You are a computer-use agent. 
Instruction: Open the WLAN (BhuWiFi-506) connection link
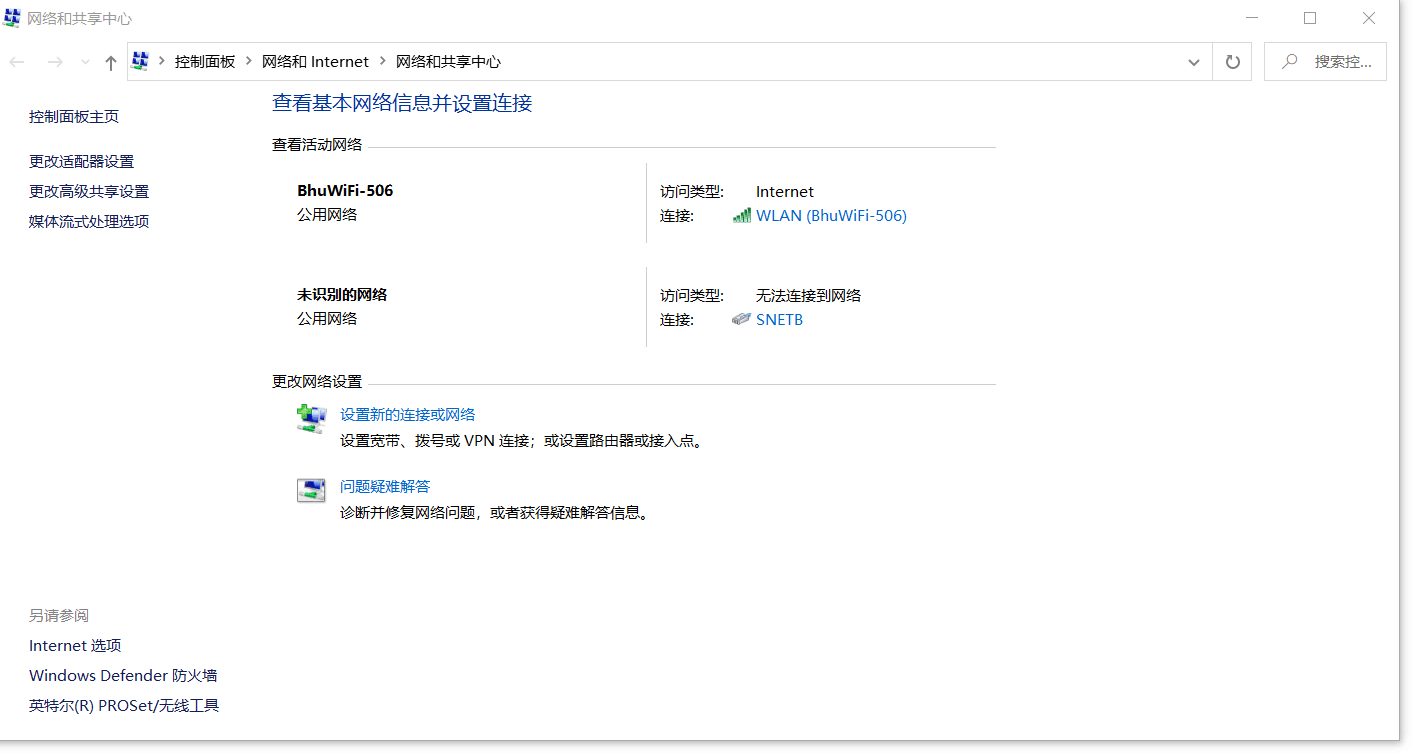point(831,215)
